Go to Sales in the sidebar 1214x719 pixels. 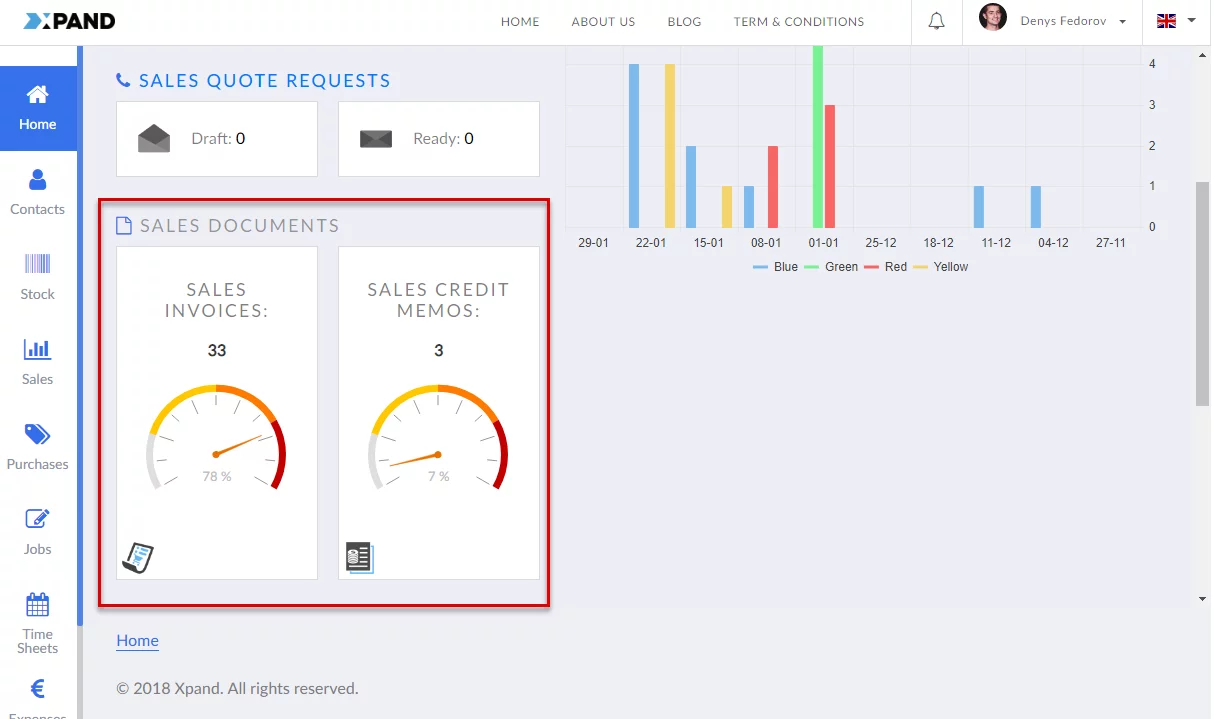[38, 362]
